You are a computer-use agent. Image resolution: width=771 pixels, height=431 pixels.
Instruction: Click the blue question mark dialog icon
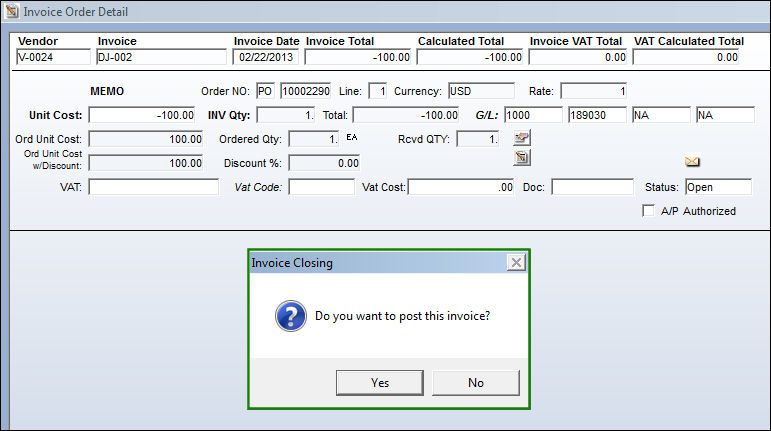click(291, 316)
